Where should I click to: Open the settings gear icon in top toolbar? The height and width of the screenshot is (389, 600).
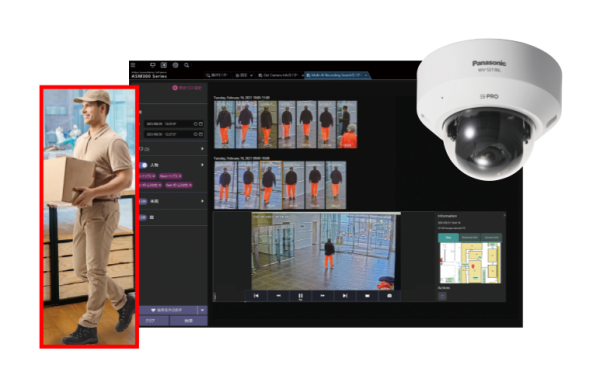tap(175, 65)
